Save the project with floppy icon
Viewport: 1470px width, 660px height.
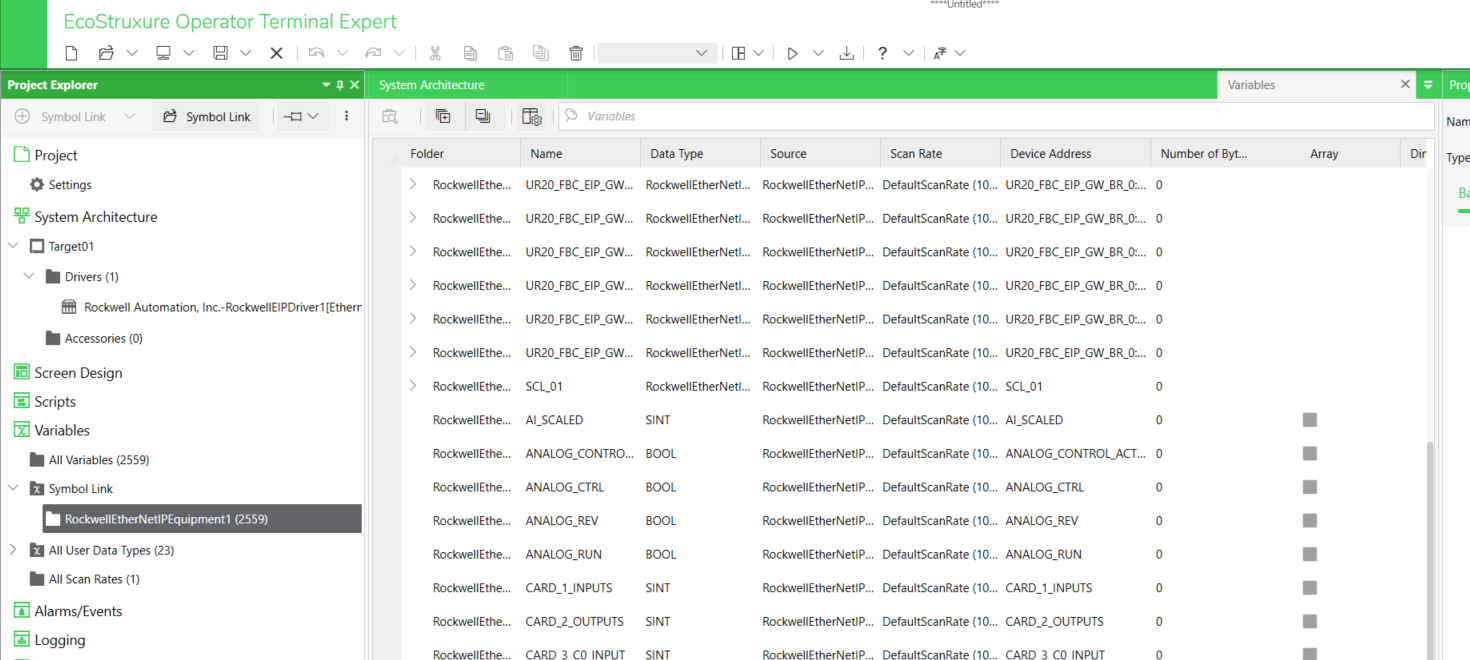[x=221, y=53]
